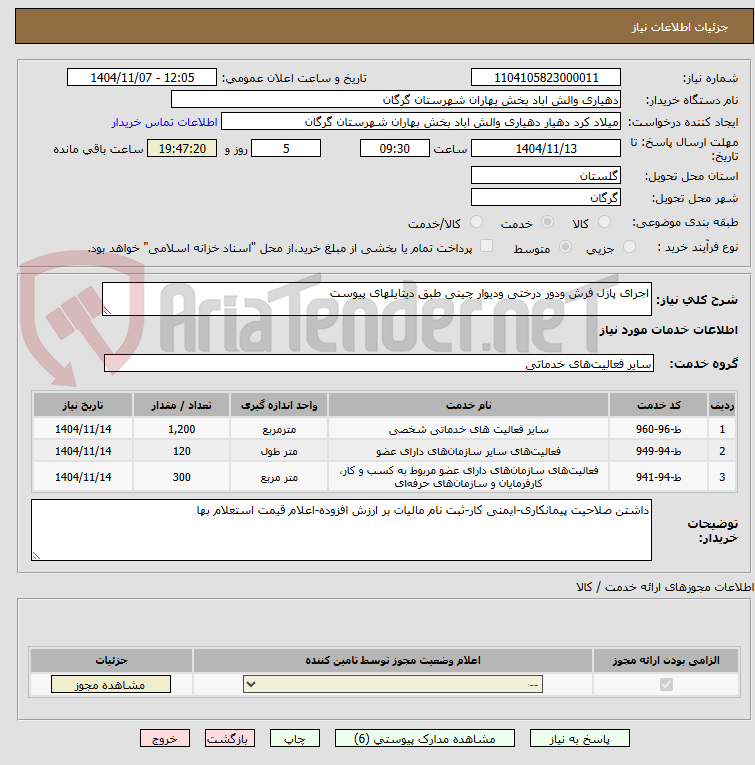Click the مشاهده مجوز button

pyautogui.click(x=111, y=684)
